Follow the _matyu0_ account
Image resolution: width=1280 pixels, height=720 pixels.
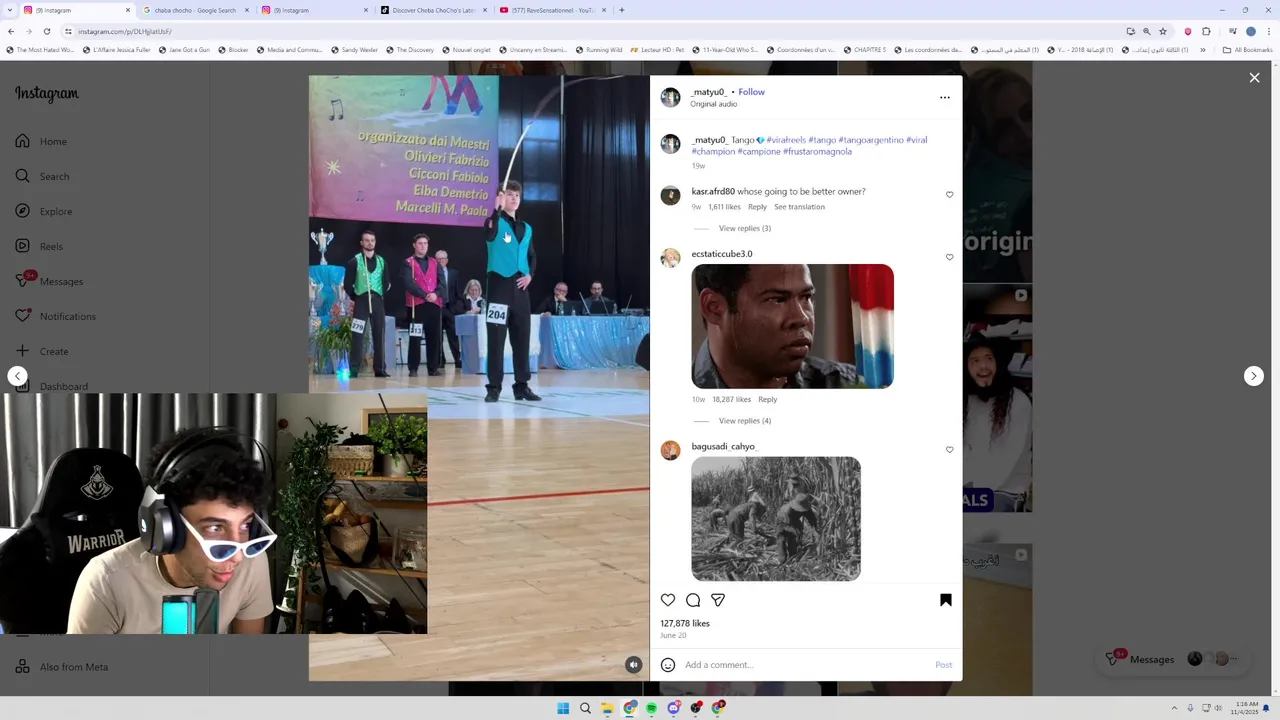tap(751, 92)
